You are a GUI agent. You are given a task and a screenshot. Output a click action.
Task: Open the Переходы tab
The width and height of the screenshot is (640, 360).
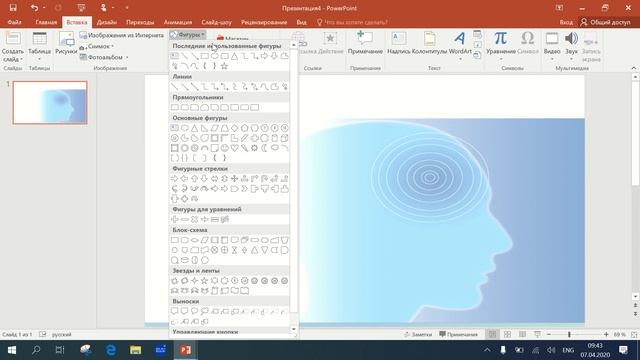coord(140,22)
